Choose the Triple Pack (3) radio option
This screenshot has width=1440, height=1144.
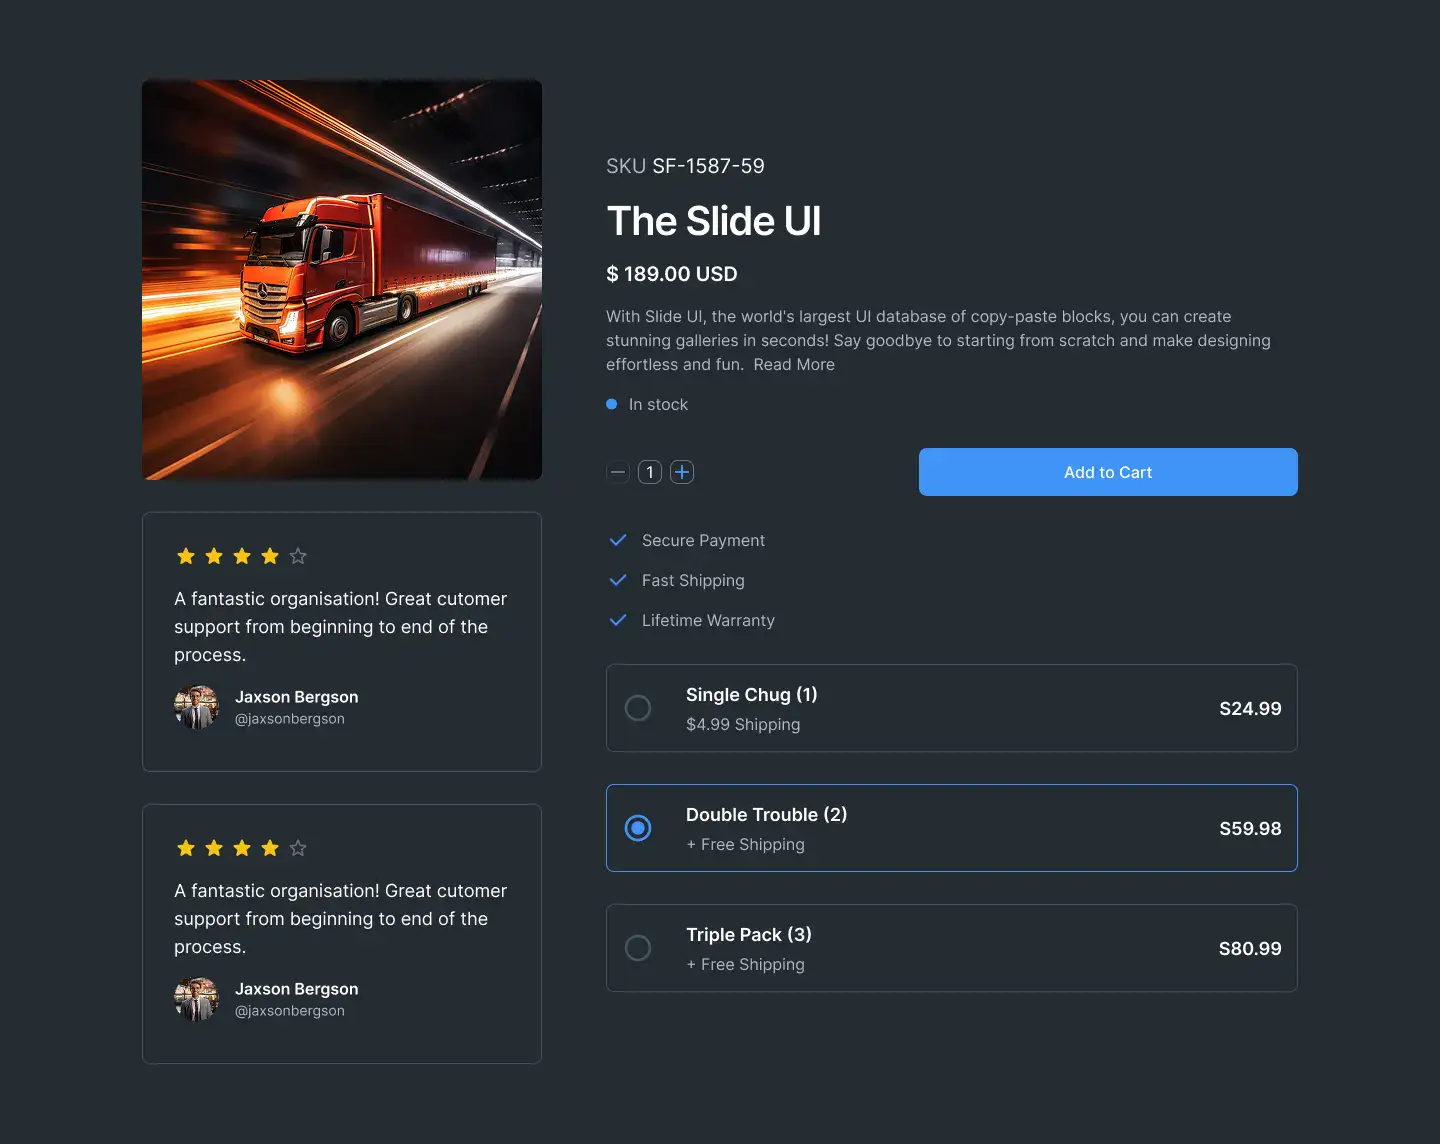point(638,948)
